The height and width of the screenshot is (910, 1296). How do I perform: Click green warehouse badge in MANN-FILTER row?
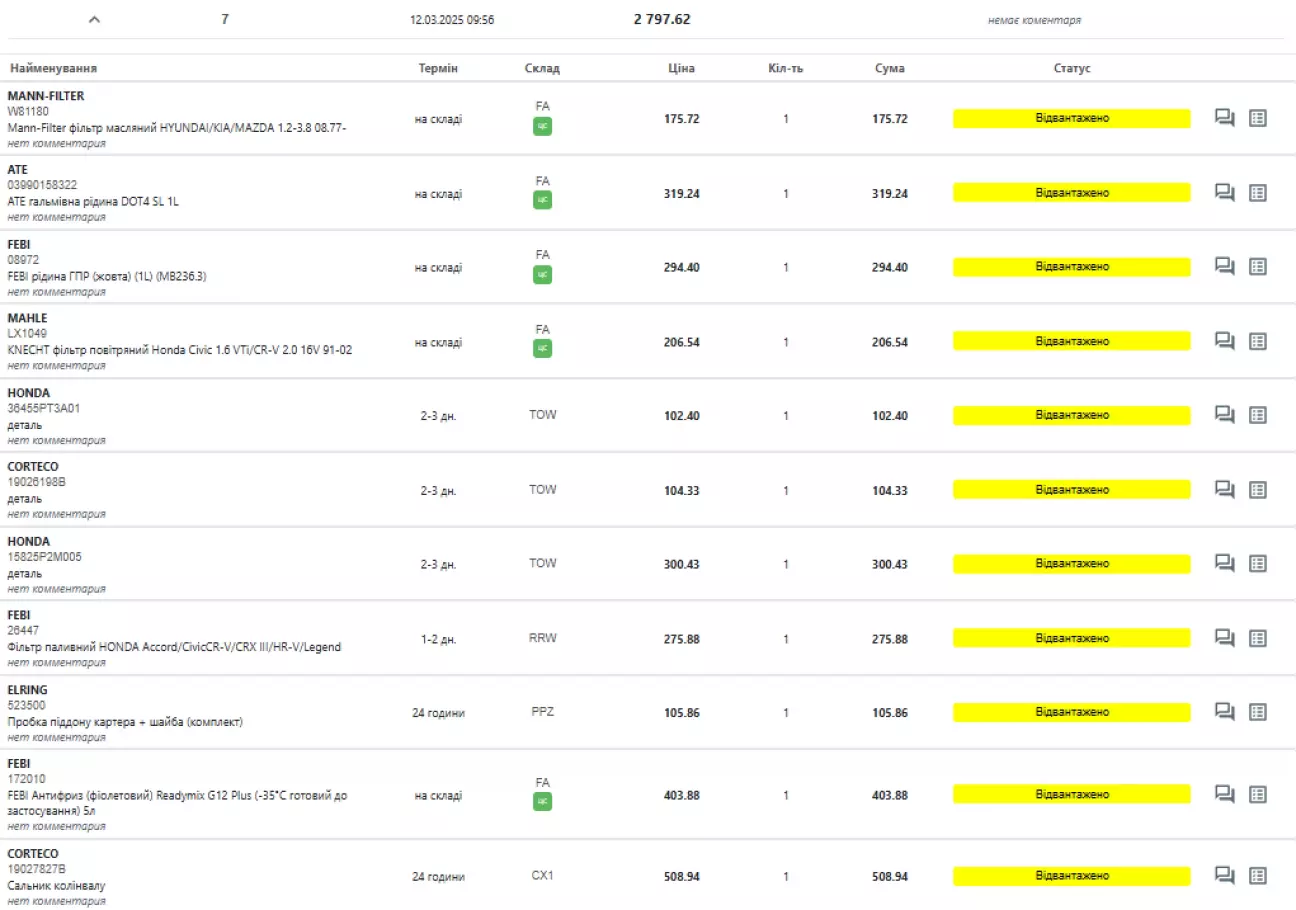click(x=542, y=126)
